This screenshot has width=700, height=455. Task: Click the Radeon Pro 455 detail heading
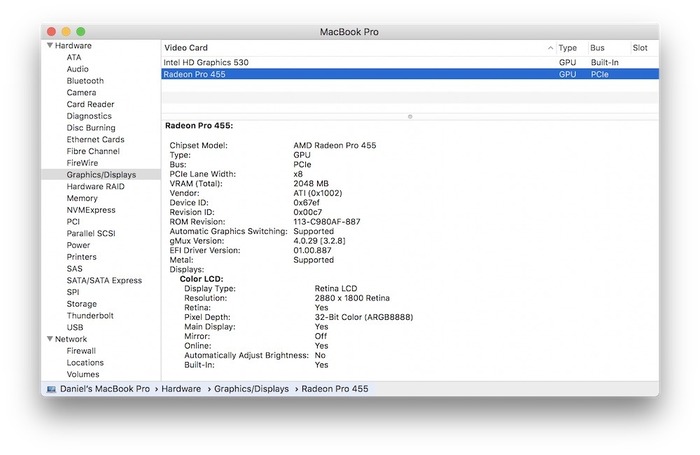199,125
